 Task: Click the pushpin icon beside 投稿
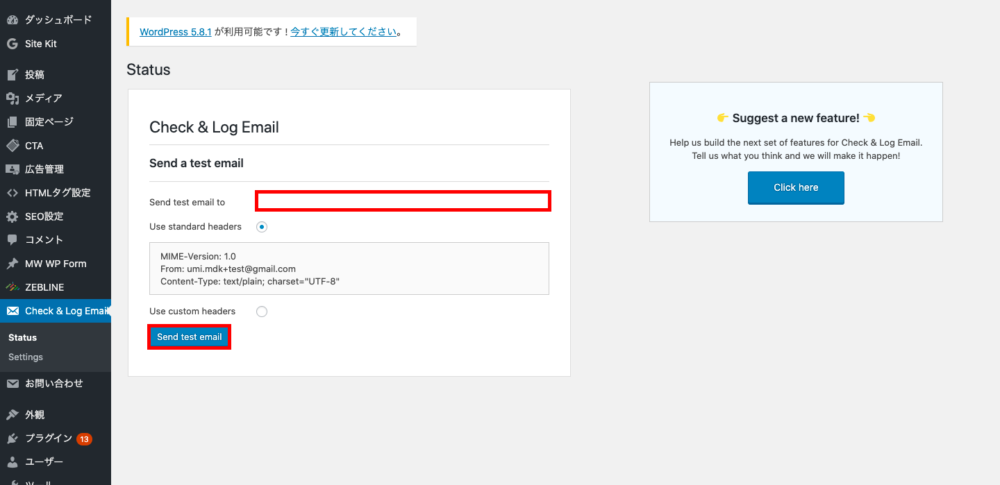click(12, 75)
